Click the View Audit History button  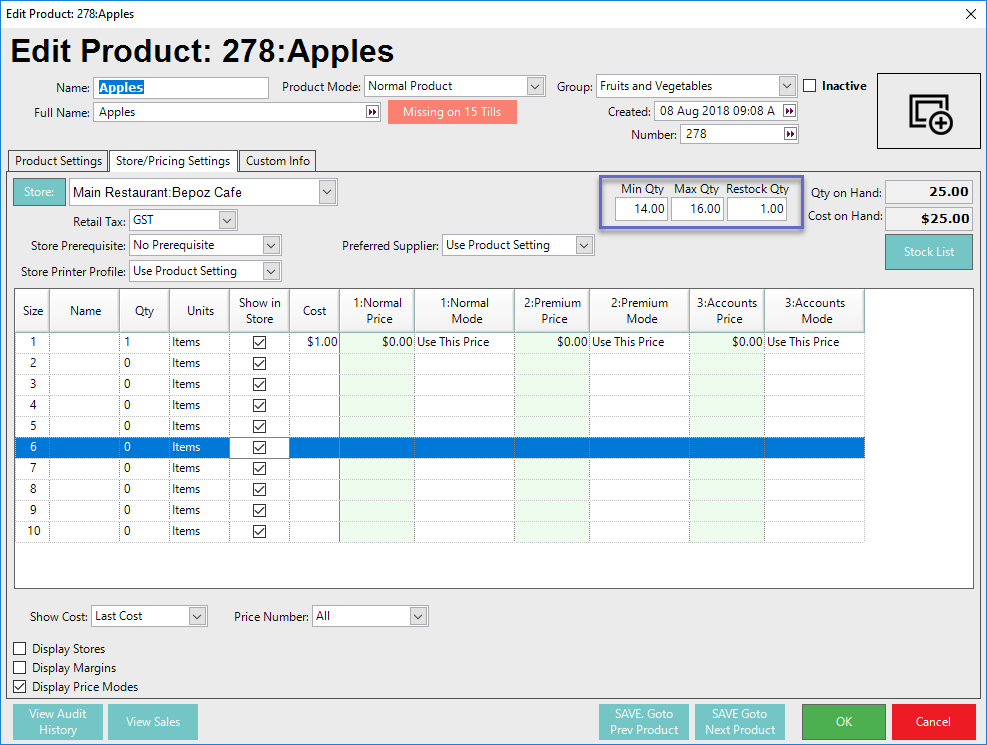[58, 722]
